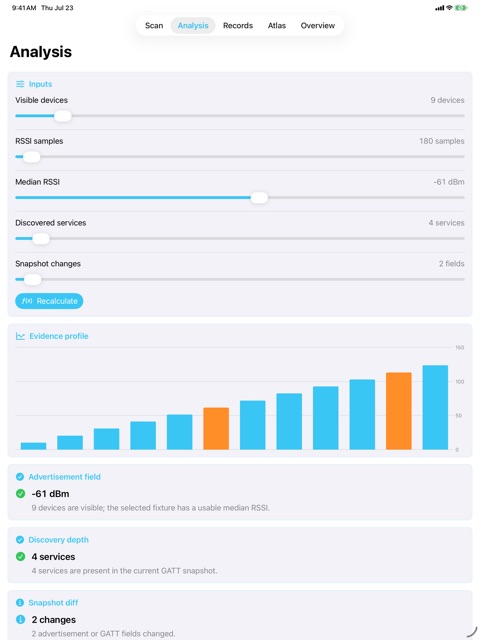Tap the last orange bar in chart

tap(399, 411)
